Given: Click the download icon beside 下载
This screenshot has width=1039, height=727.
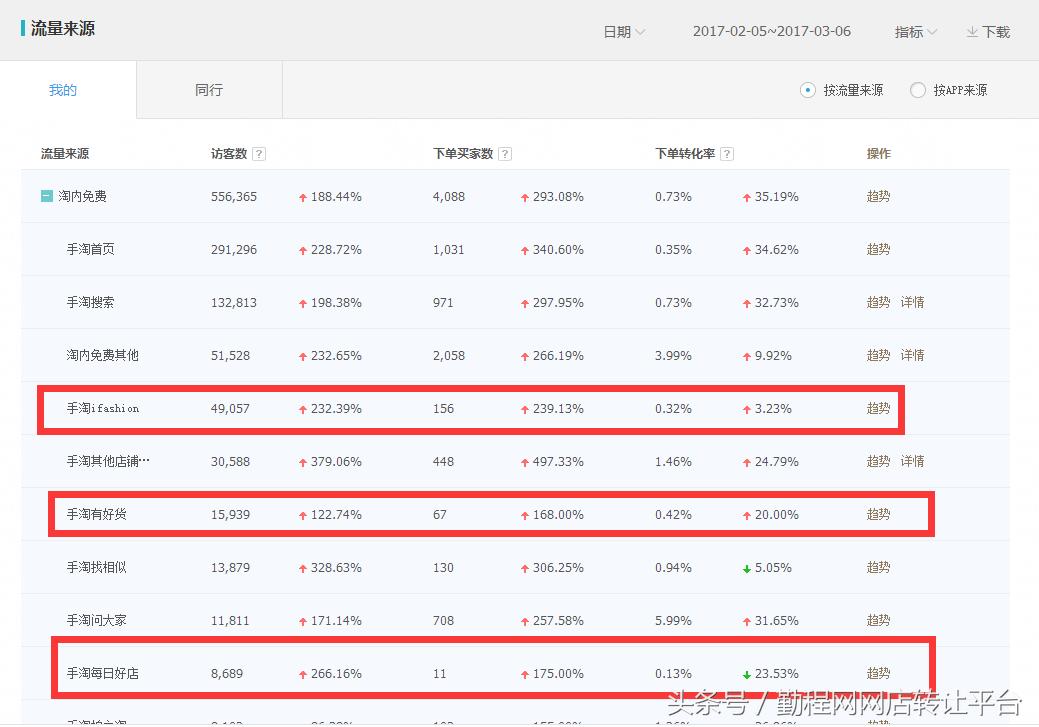Looking at the screenshot, I should coord(971,32).
